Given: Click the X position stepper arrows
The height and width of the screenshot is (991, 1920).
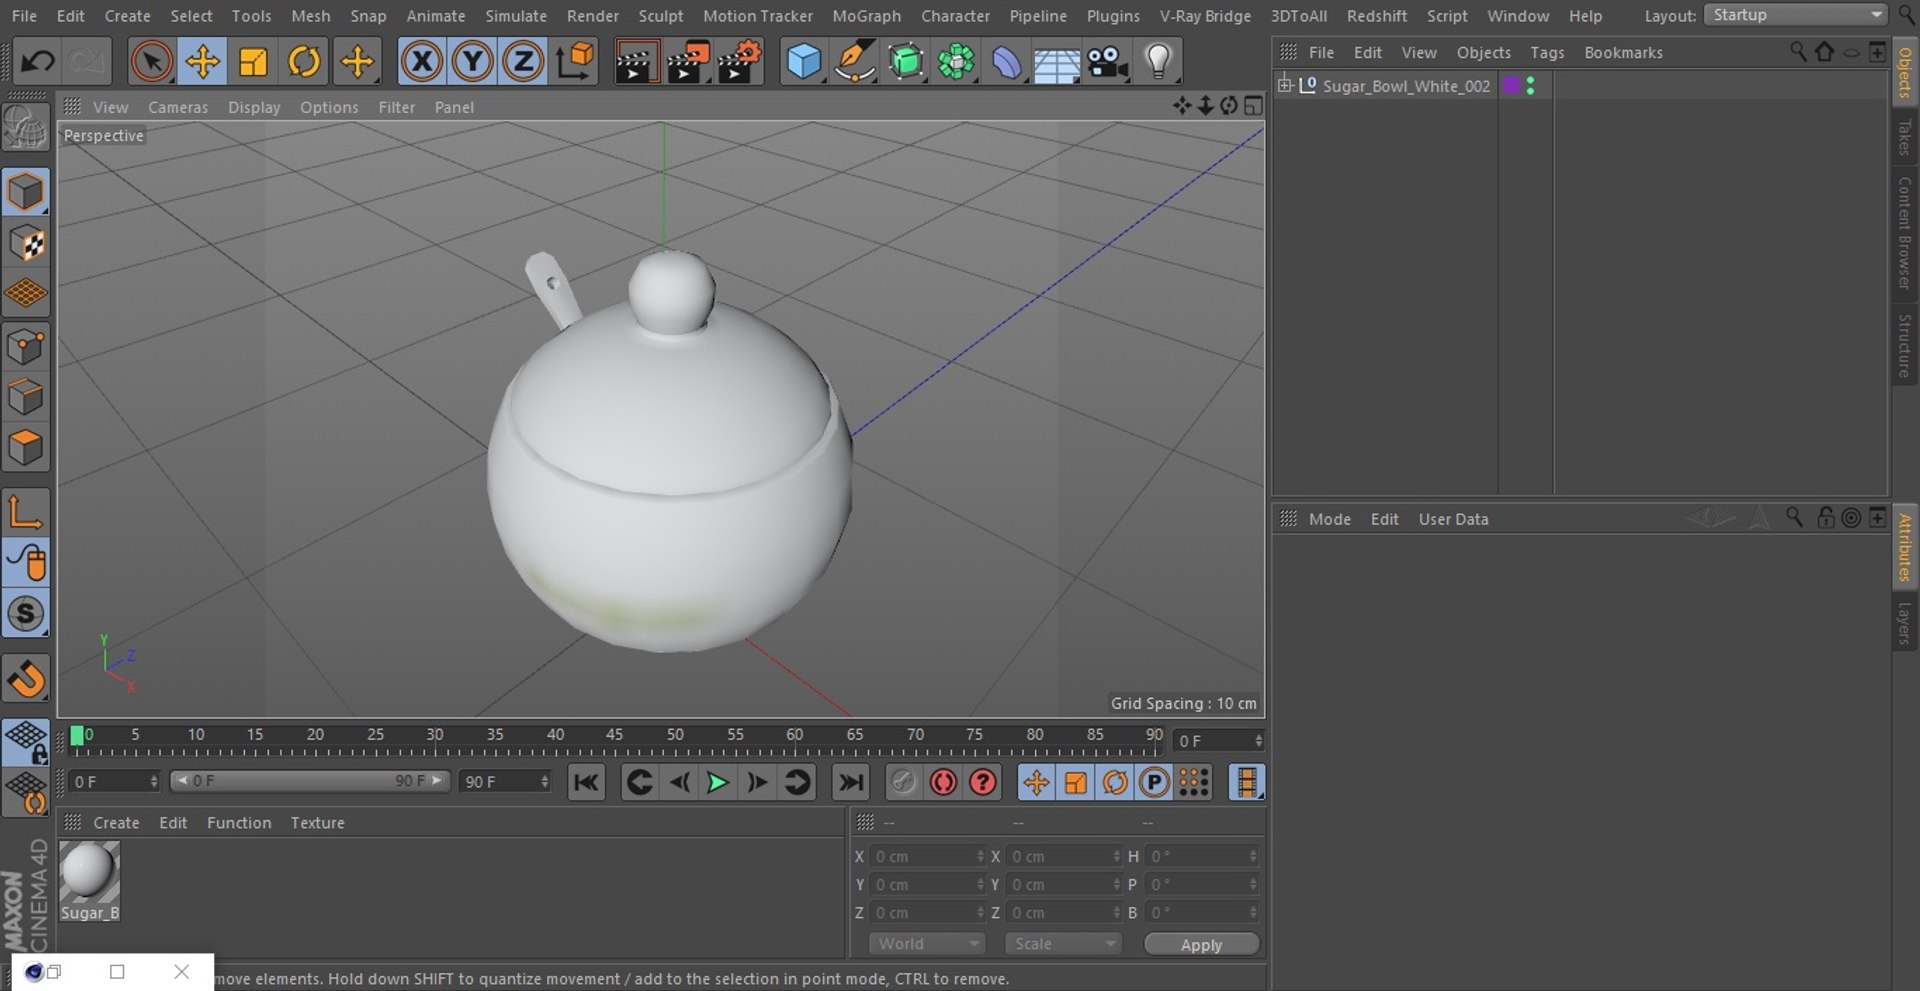Looking at the screenshot, I should 980,857.
